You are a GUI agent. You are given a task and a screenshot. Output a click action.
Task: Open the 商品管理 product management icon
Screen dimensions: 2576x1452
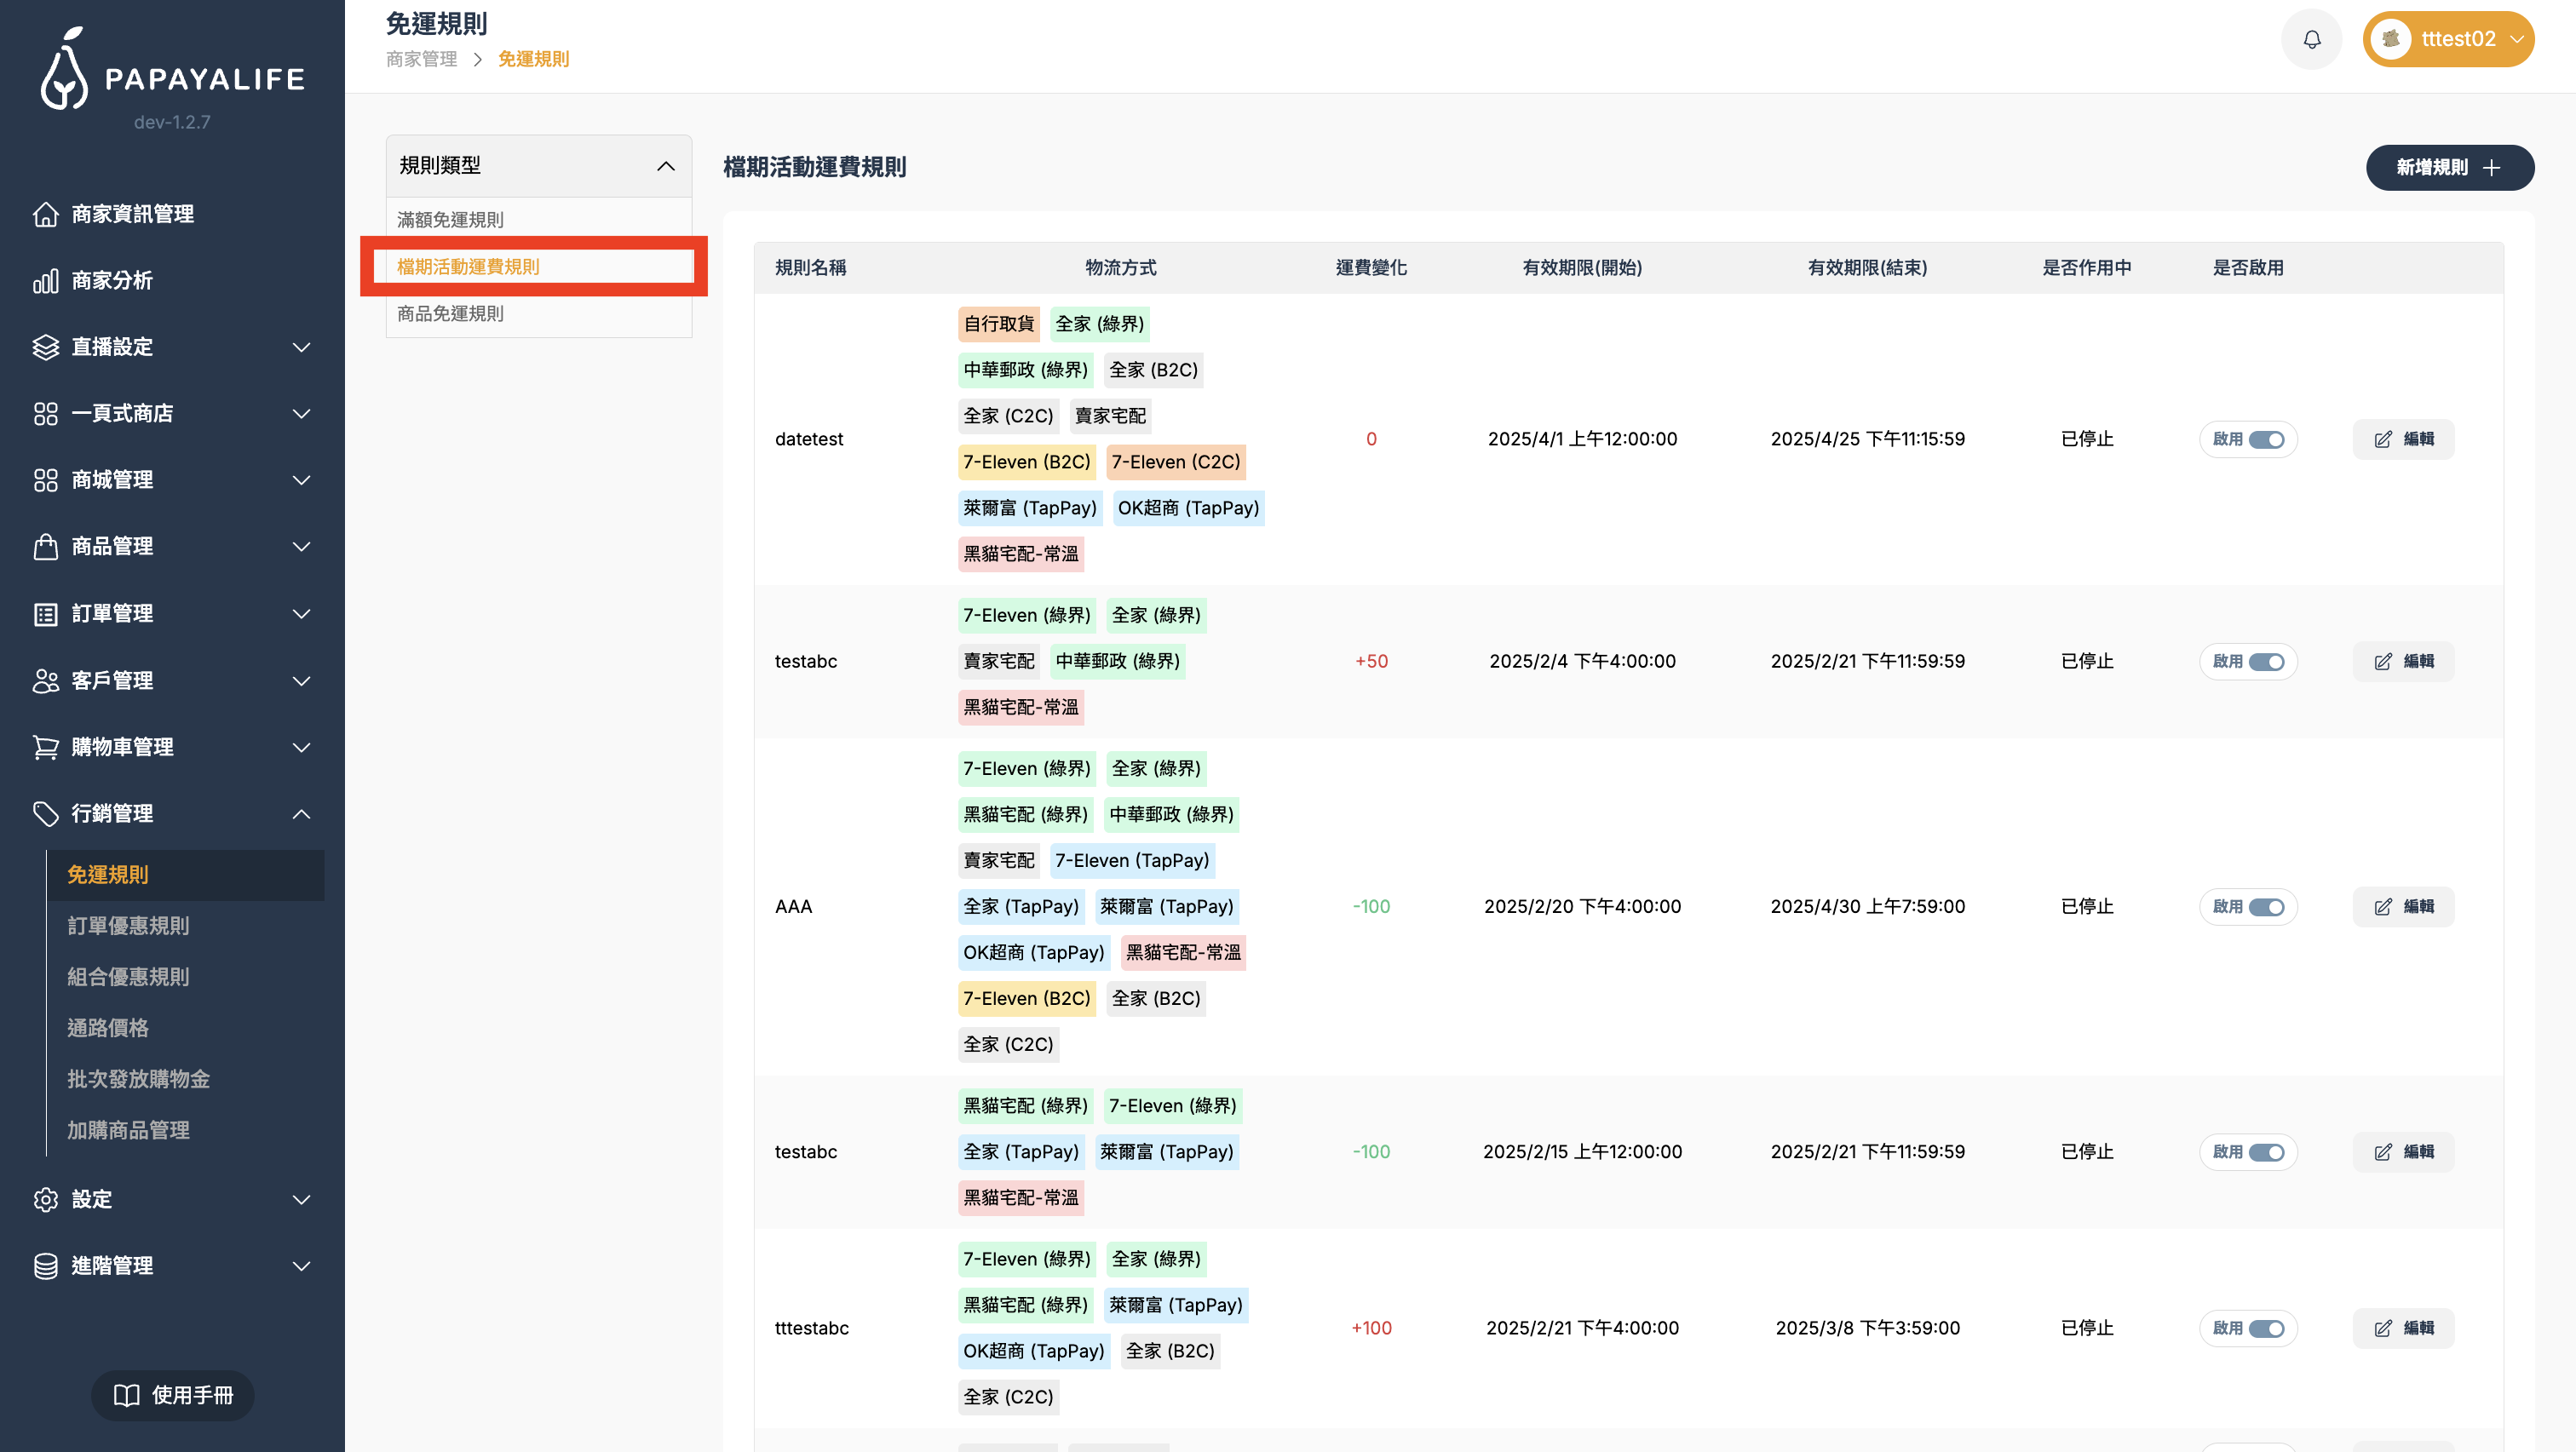tap(46, 546)
